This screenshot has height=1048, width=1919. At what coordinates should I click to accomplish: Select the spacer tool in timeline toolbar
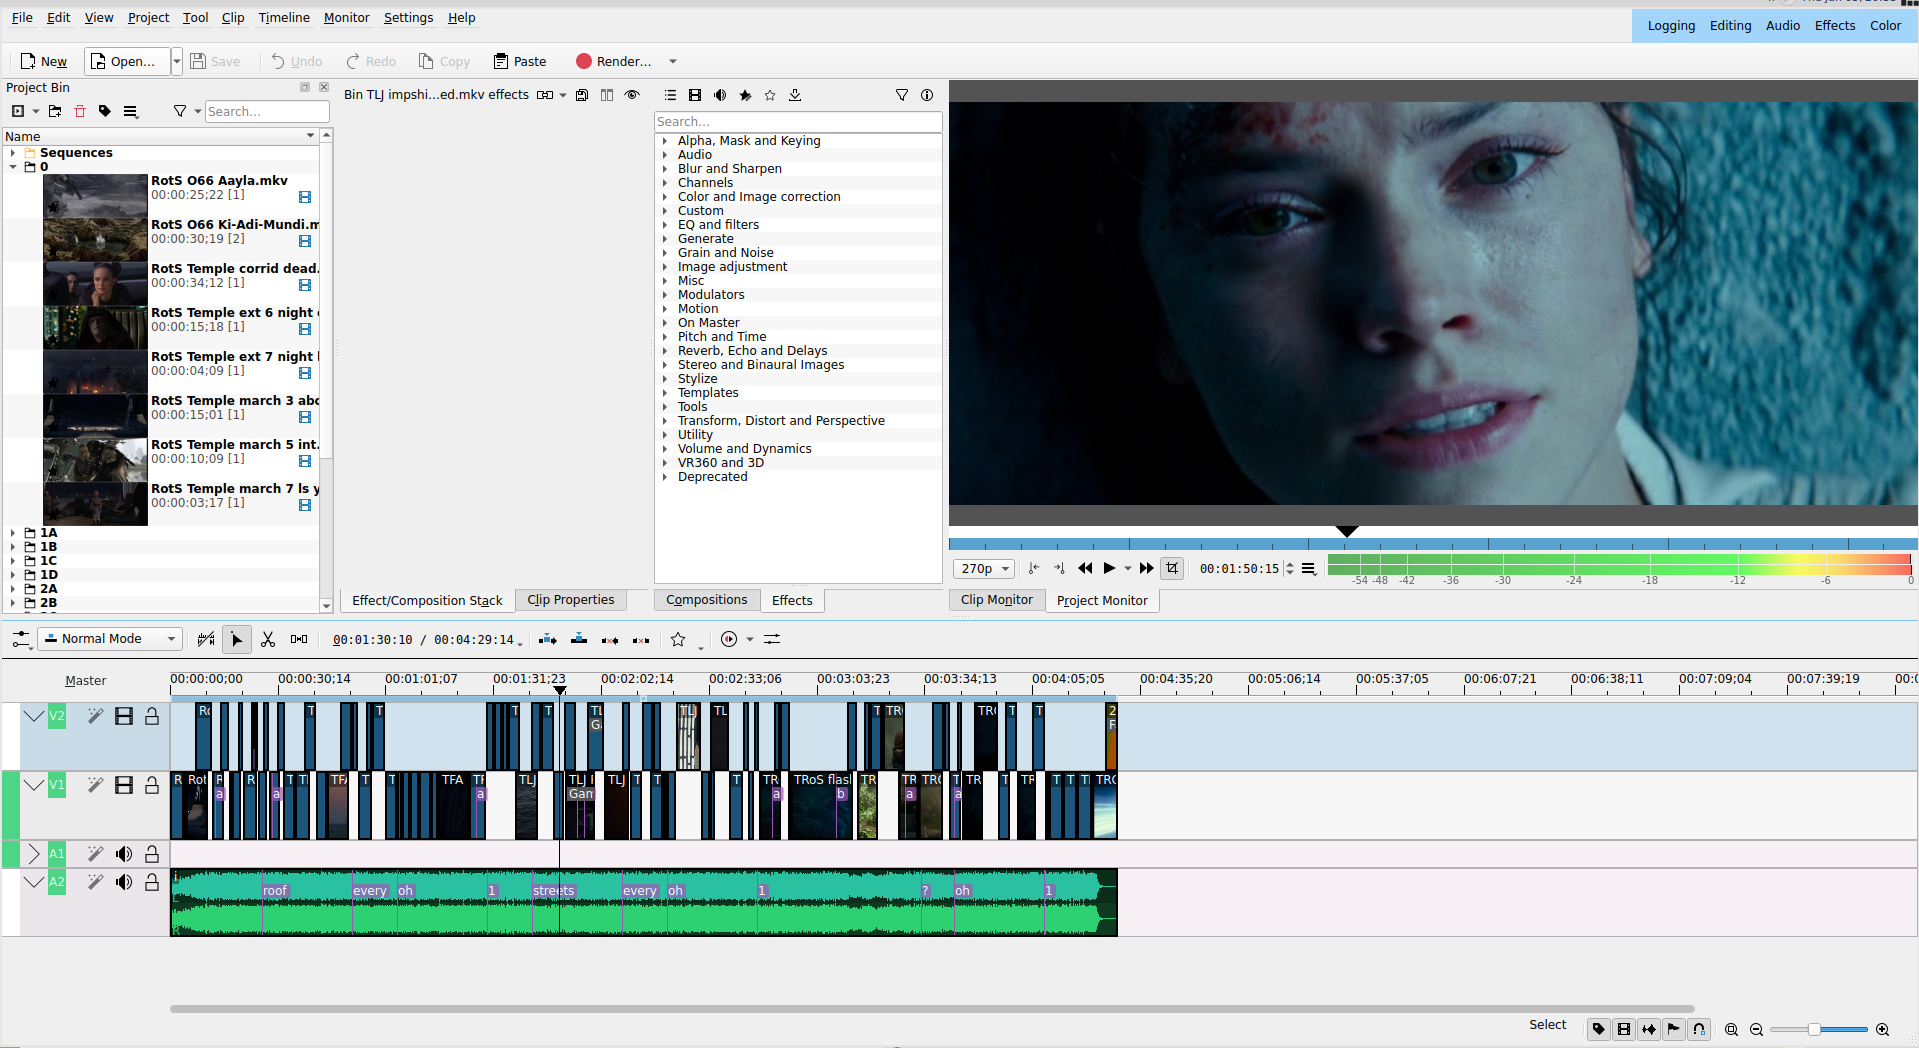point(299,639)
